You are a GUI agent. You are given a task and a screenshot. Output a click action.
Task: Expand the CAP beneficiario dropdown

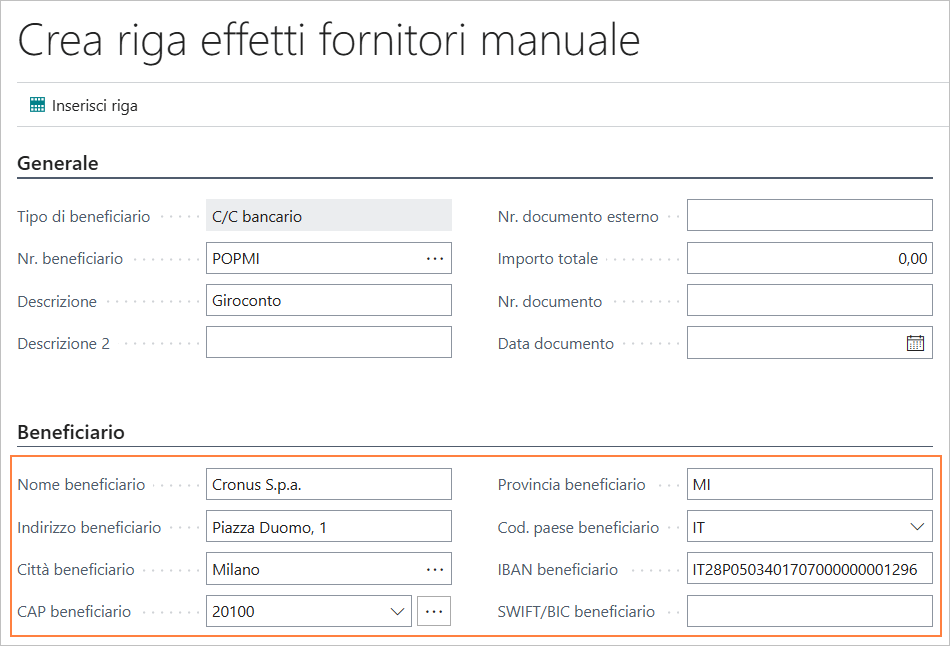click(x=397, y=611)
